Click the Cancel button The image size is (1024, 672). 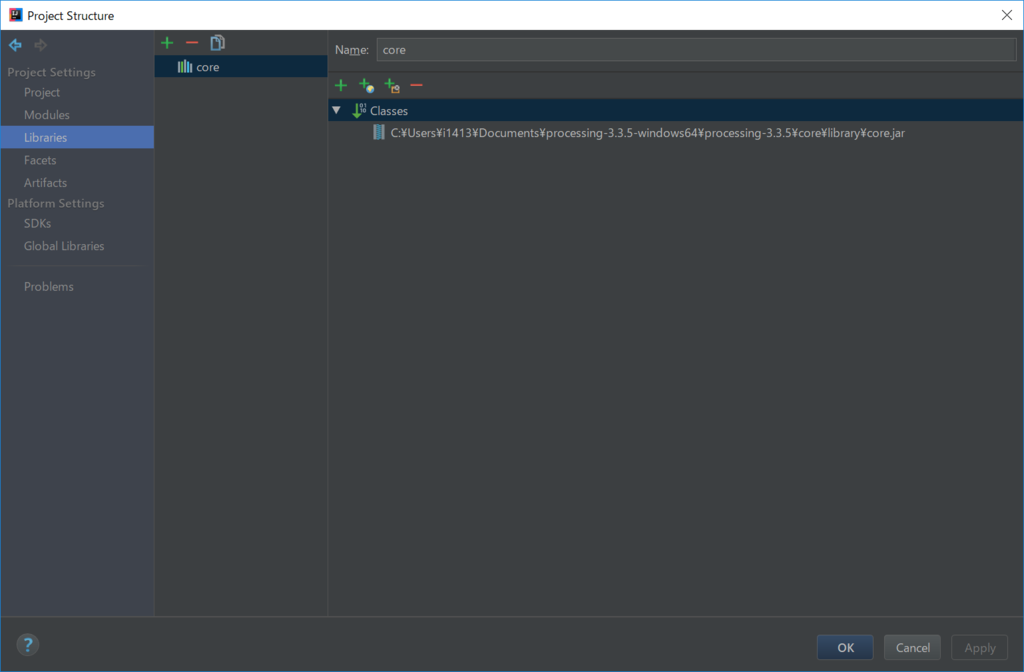[912, 647]
